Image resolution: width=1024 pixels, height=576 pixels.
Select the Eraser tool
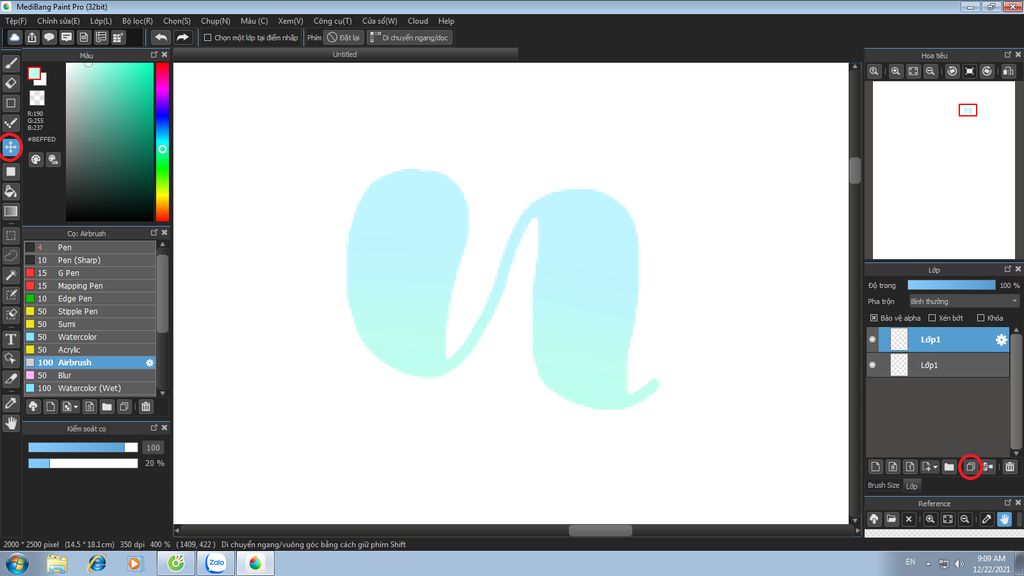pyautogui.click(x=10, y=83)
